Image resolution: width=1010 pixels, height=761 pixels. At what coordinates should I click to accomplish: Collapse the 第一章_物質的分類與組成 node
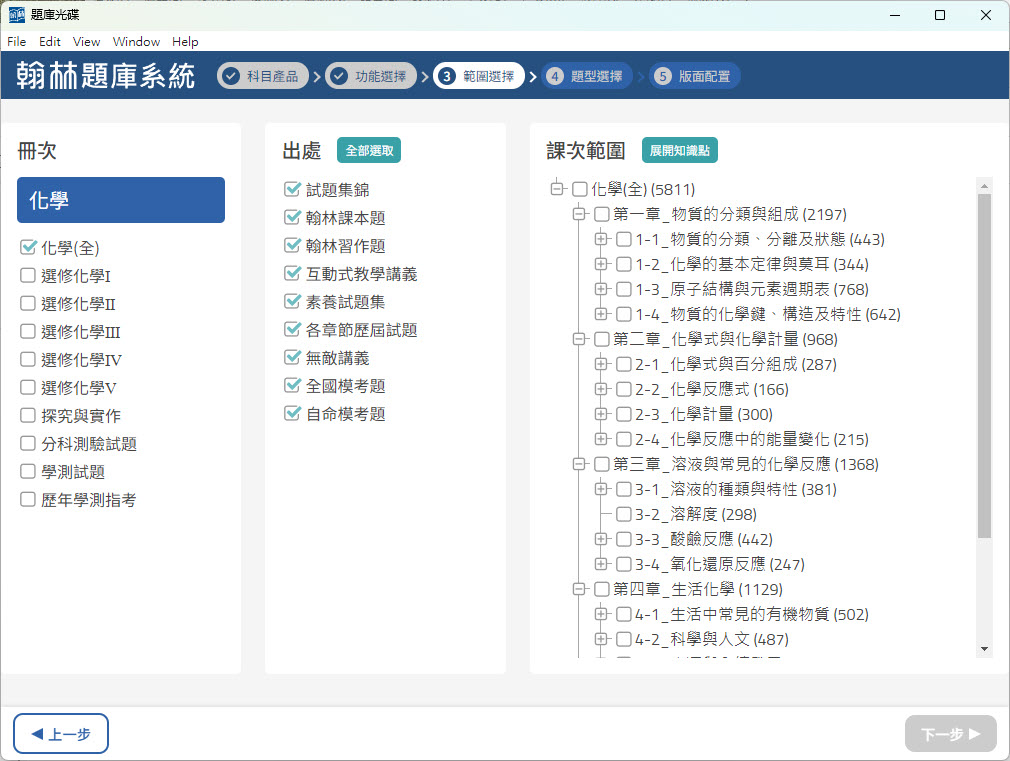579,214
